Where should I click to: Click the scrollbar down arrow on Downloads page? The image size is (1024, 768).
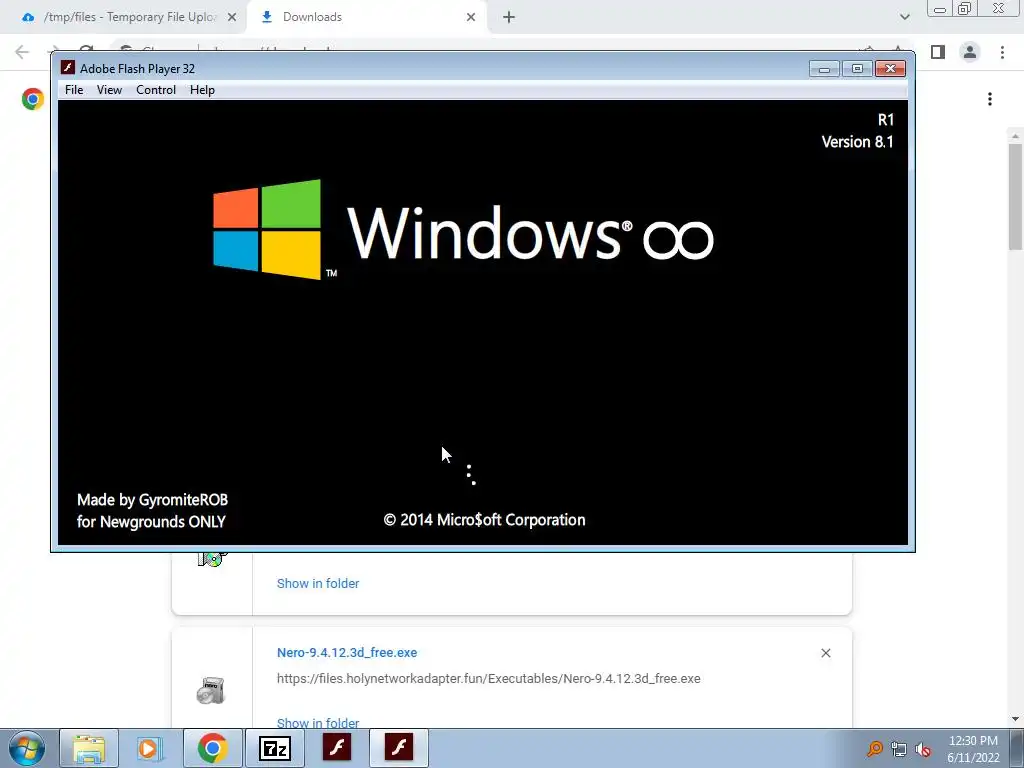[x=1015, y=719]
